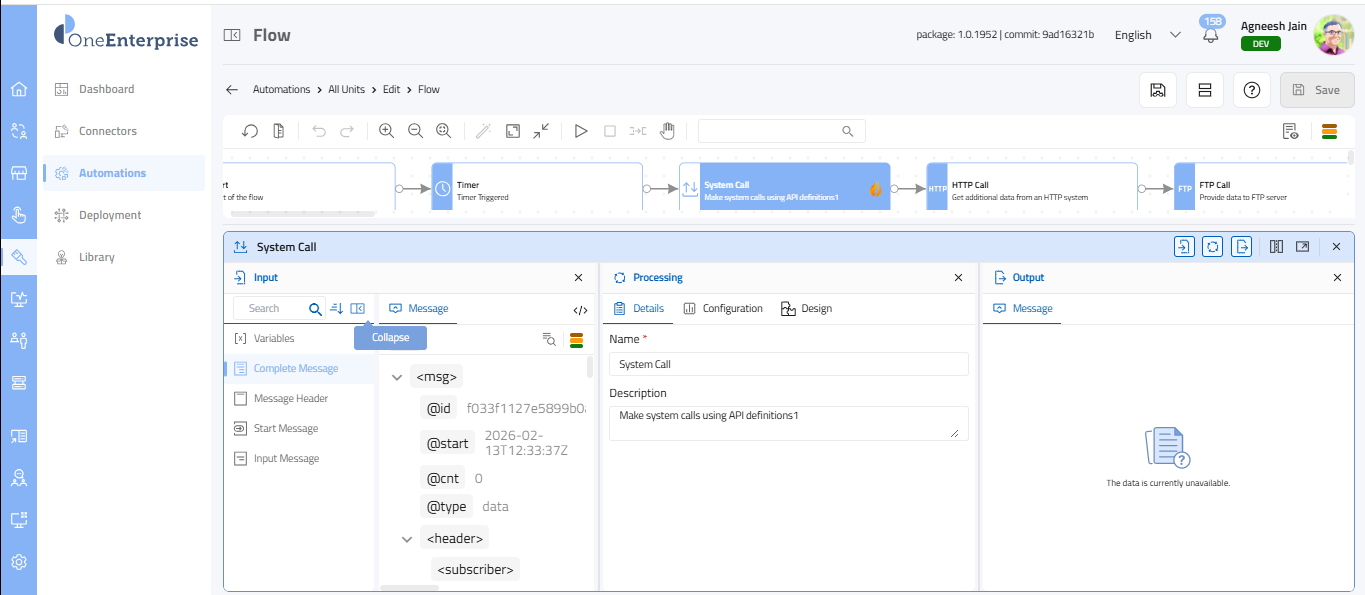Click the refresh flow icon in toolbar
Image resolution: width=1365 pixels, height=595 pixels.
[251, 131]
